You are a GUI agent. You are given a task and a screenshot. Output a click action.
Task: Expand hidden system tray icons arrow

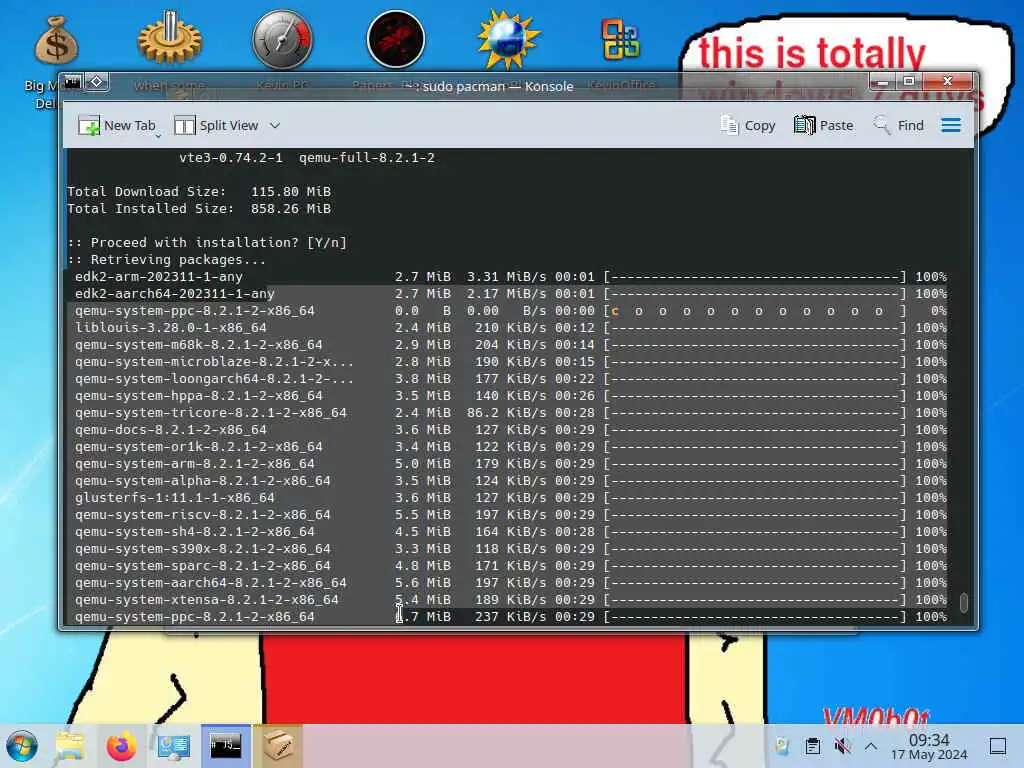coord(871,746)
